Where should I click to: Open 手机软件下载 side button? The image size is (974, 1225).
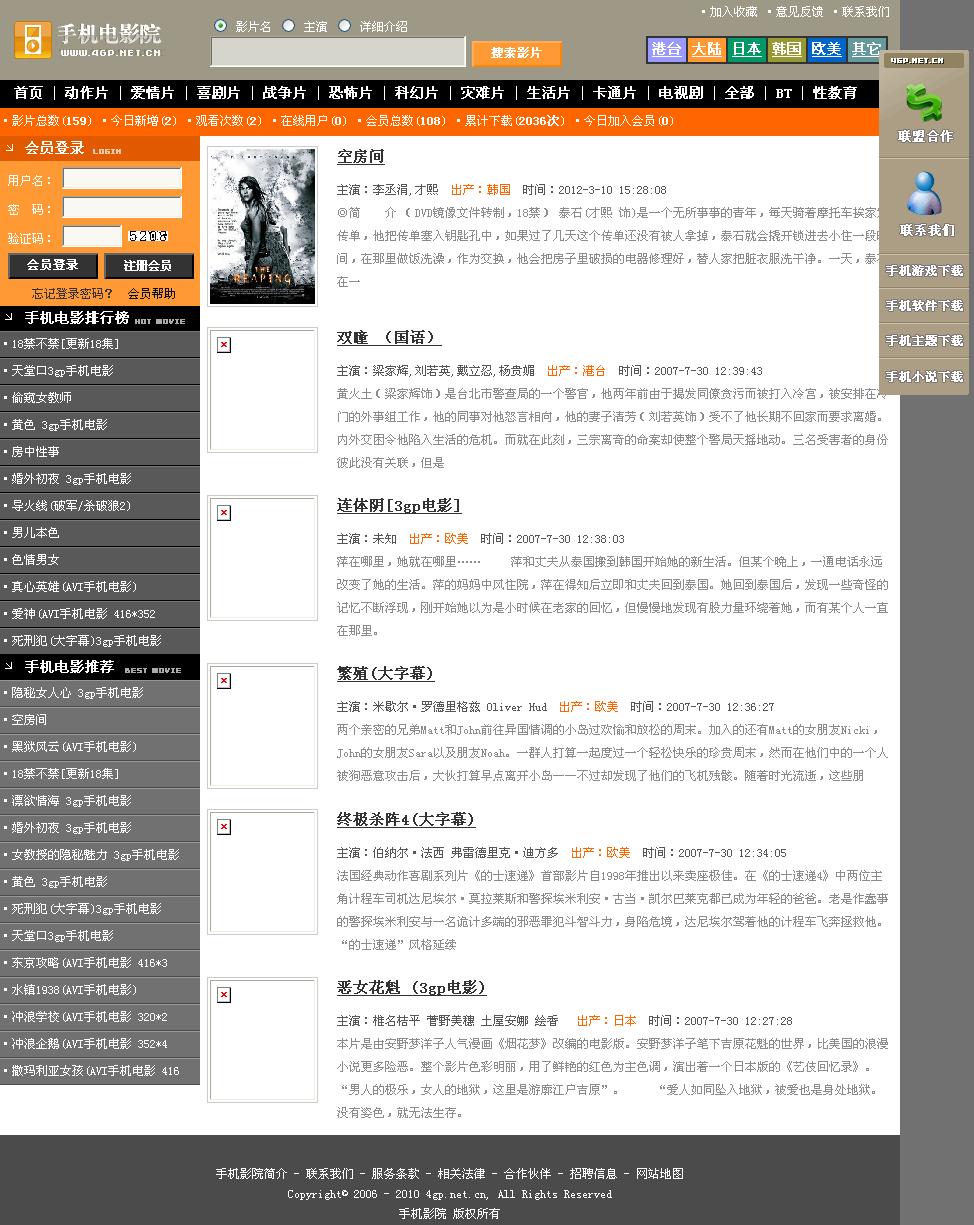[x=924, y=305]
